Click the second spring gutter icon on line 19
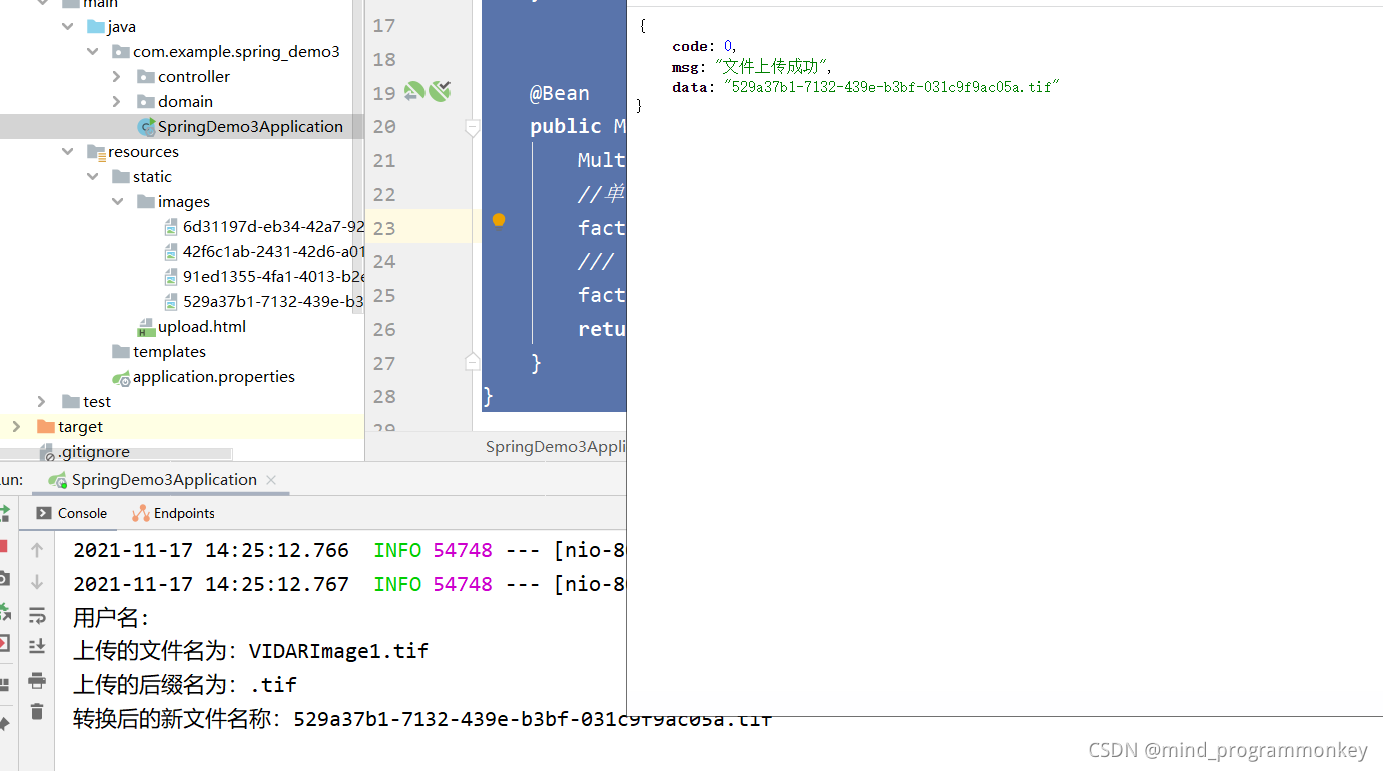This screenshot has height=771, width=1383. click(x=440, y=91)
